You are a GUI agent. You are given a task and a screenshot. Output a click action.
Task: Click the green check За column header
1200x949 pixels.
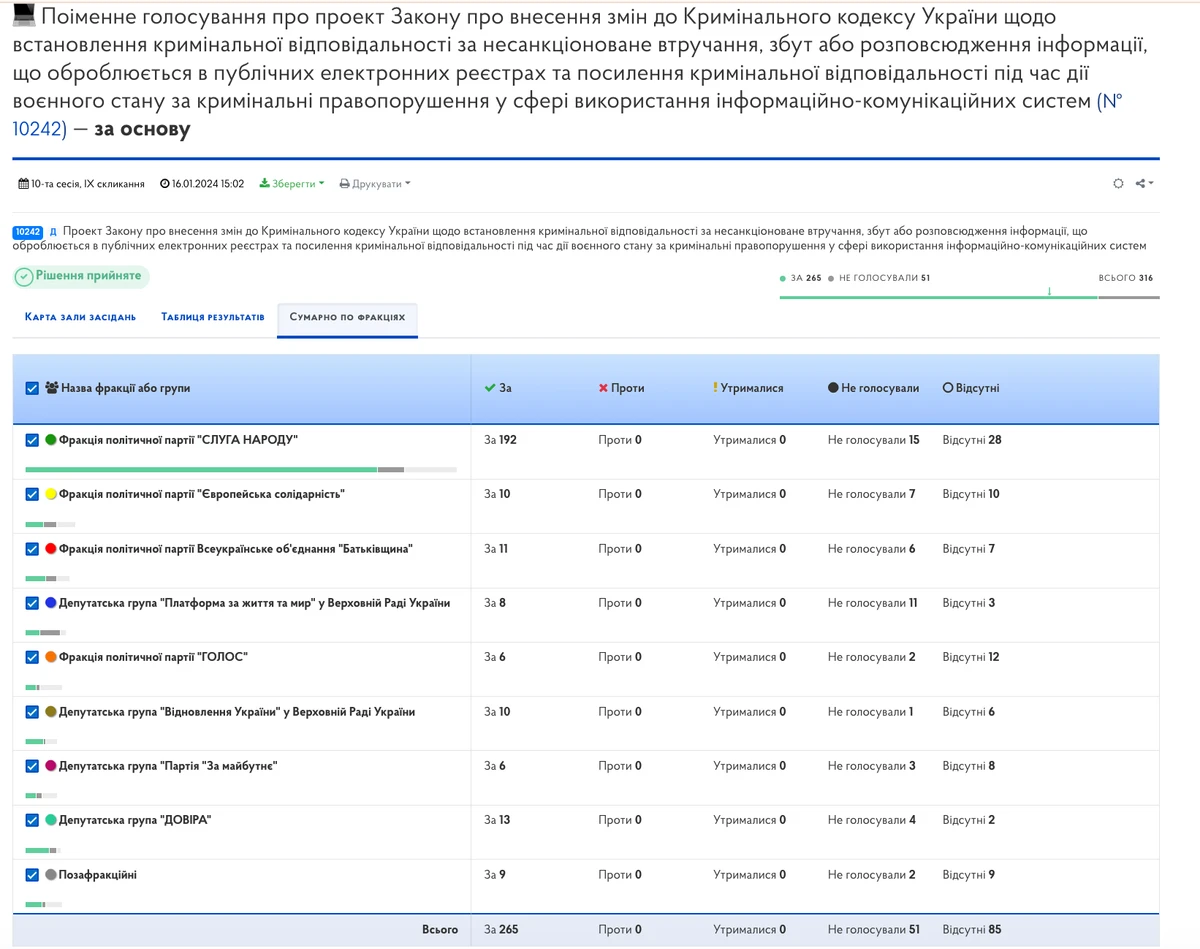(498, 388)
